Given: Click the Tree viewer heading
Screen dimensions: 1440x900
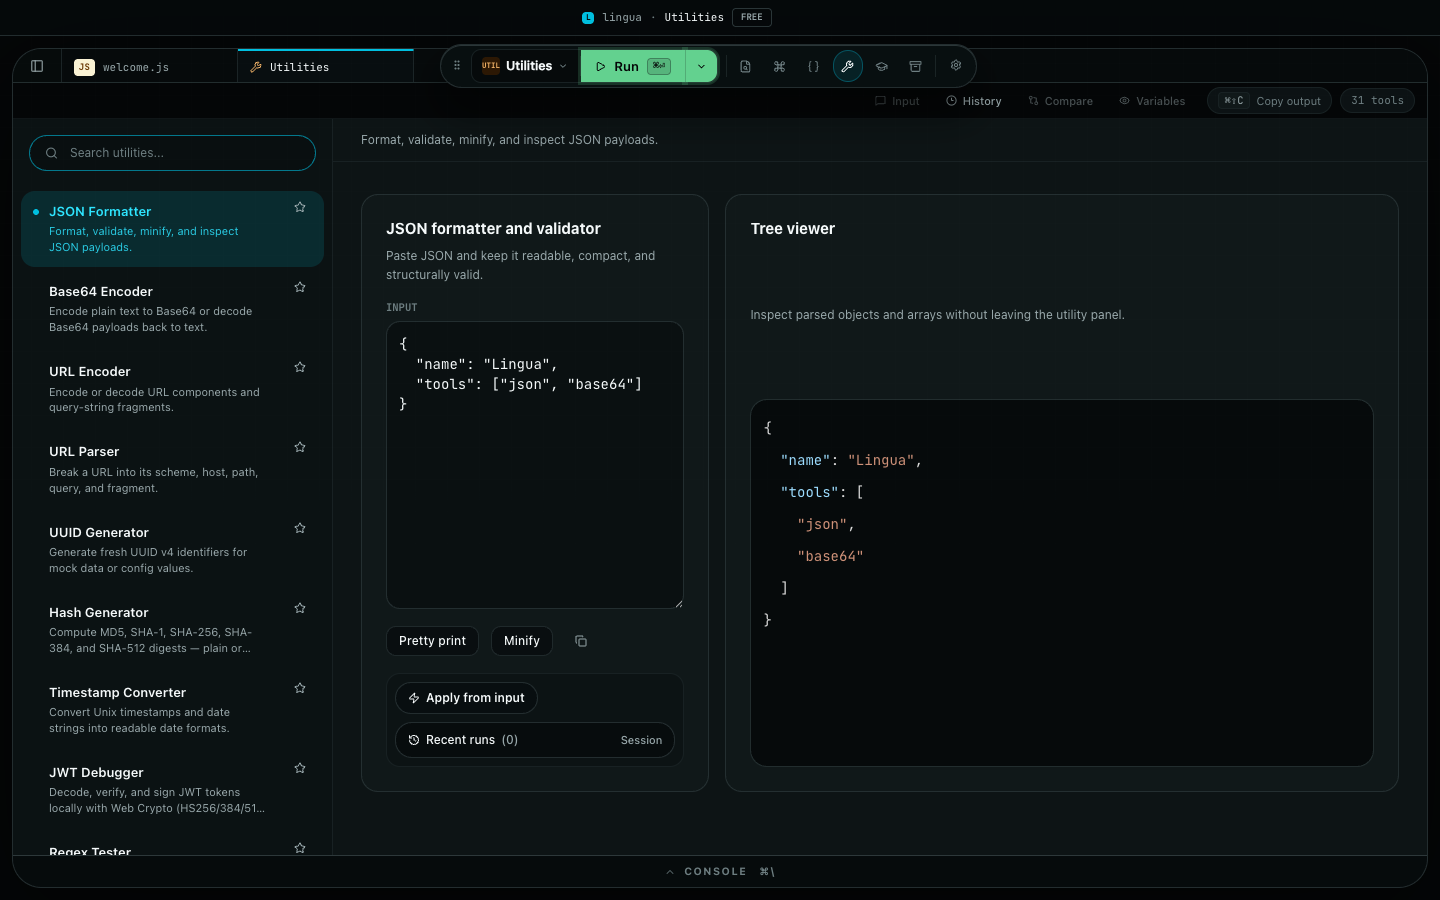Looking at the screenshot, I should pyautogui.click(x=793, y=229).
